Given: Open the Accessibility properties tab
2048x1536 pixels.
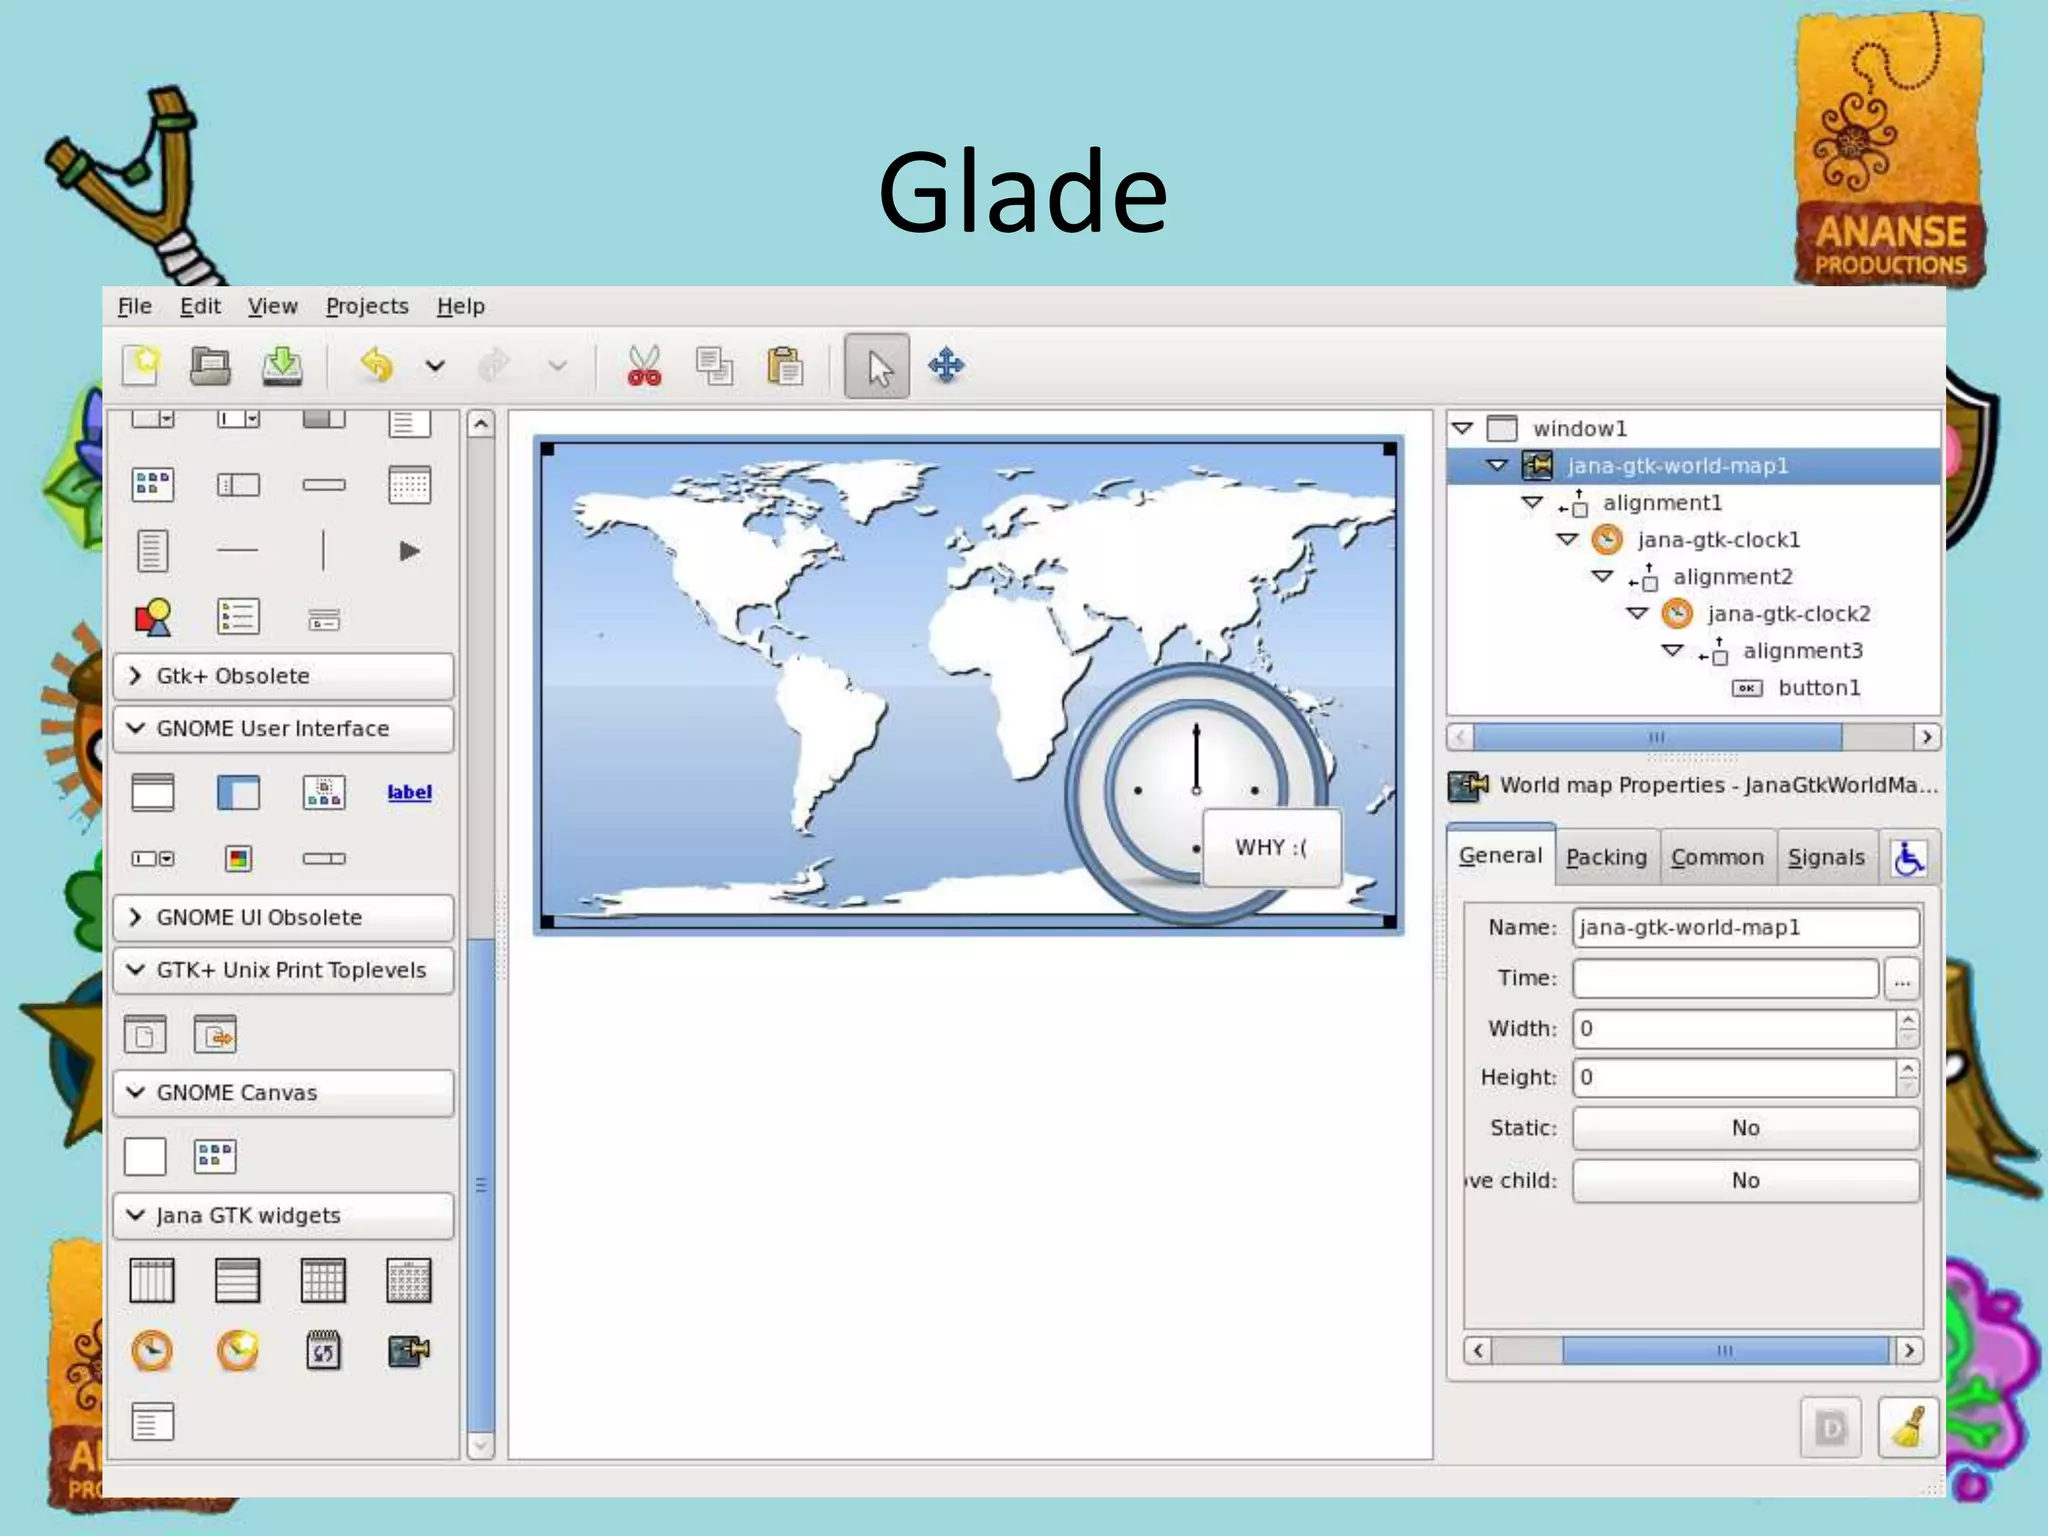Looking at the screenshot, I should pos(1909,857).
